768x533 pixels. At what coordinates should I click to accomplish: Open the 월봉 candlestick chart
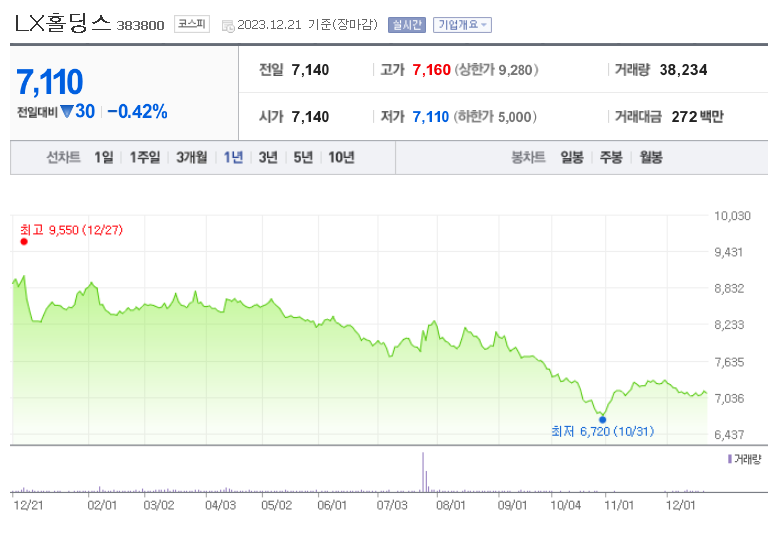[x=651, y=157]
